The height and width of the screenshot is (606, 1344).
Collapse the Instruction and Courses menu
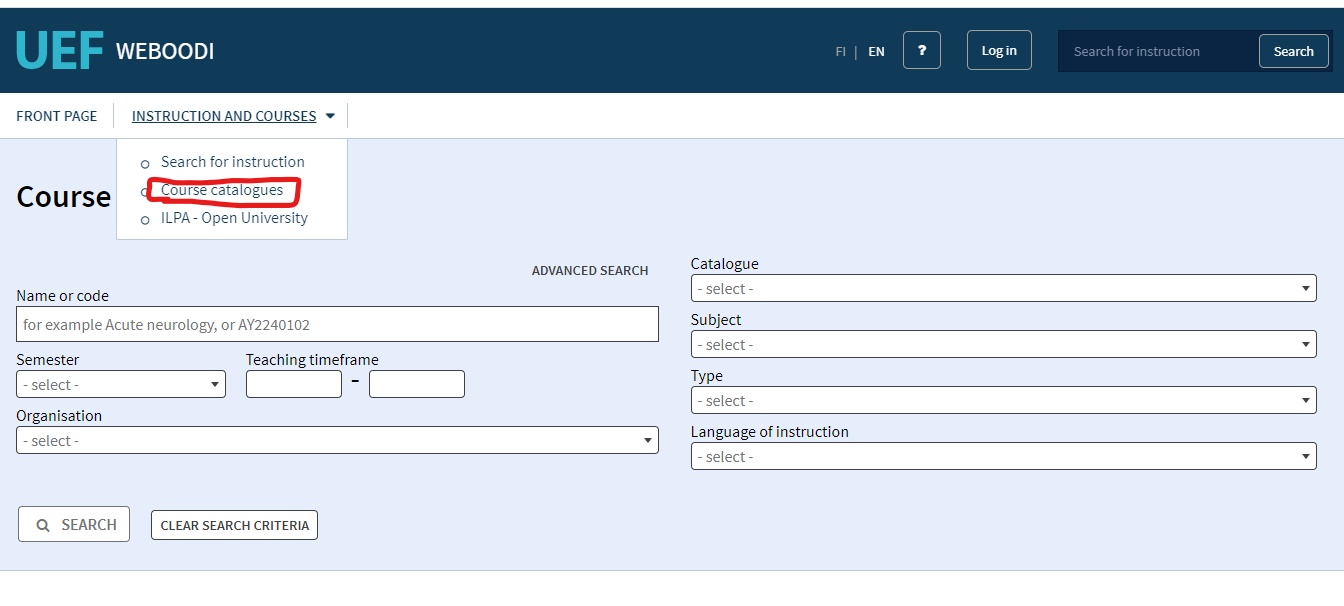tap(233, 116)
